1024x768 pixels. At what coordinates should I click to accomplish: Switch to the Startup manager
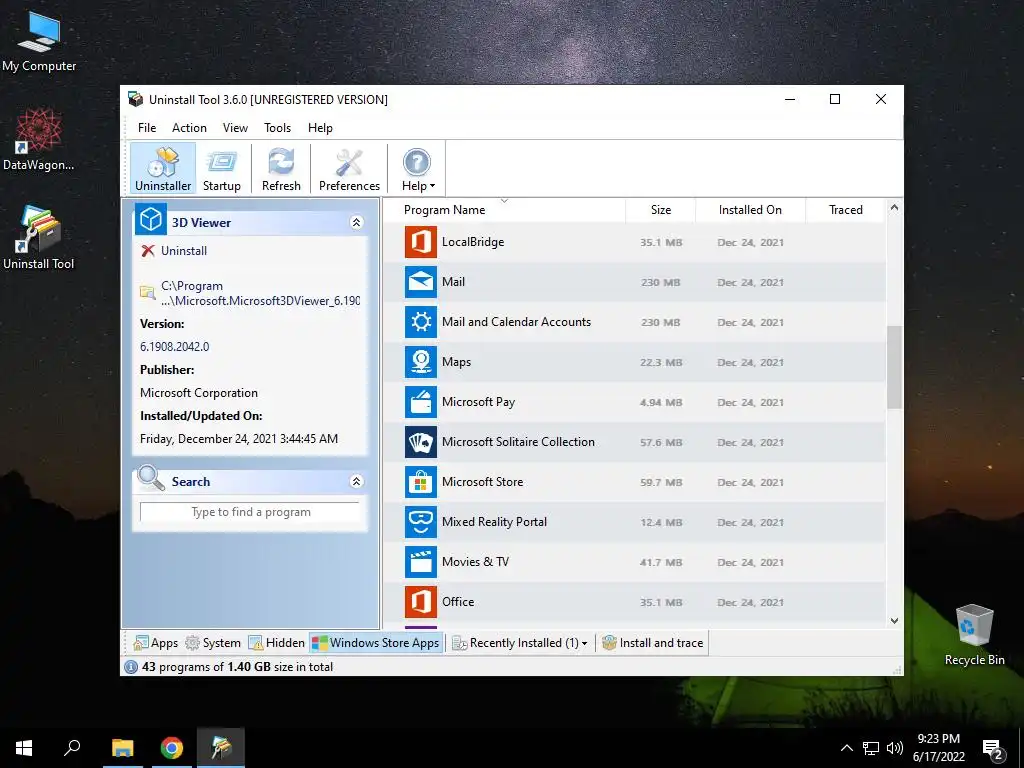coord(221,168)
